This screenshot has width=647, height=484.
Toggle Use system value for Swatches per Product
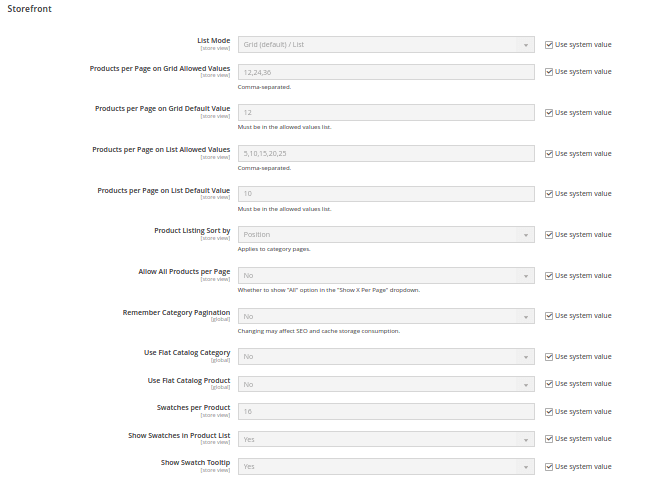point(549,412)
